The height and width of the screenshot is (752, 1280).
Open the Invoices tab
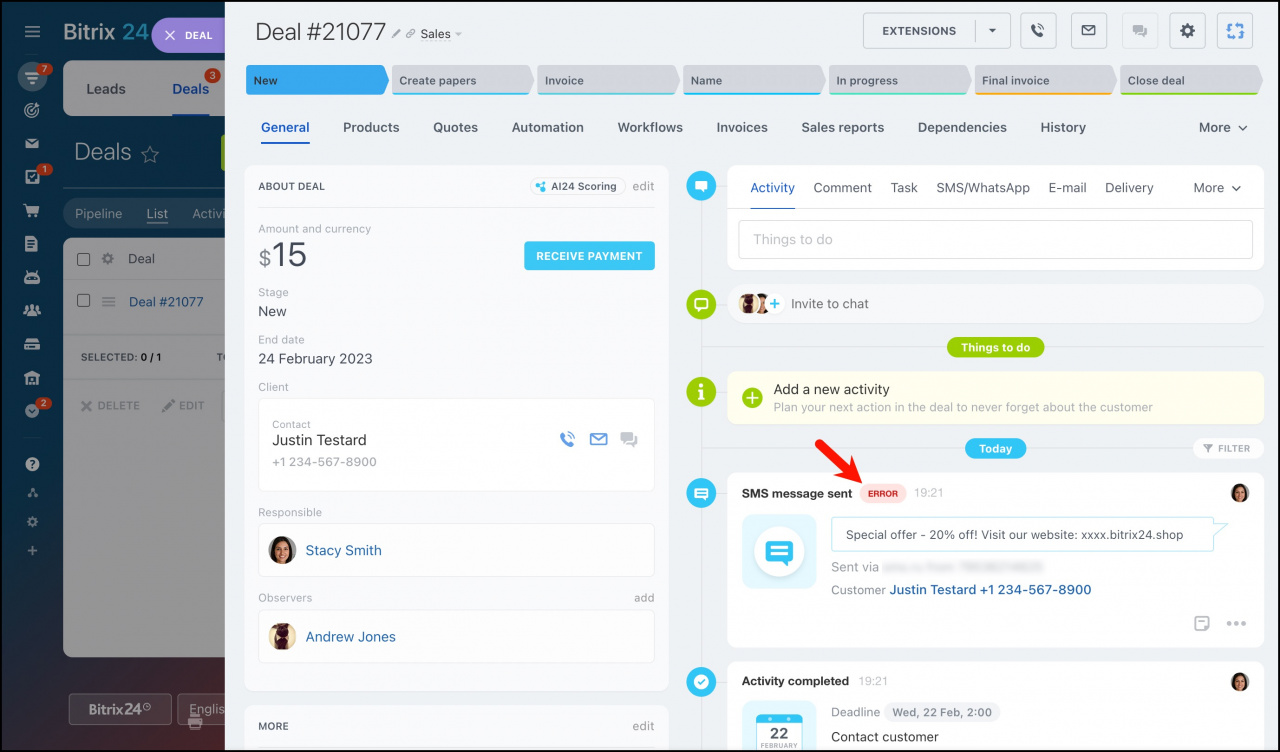pos(742,128)
